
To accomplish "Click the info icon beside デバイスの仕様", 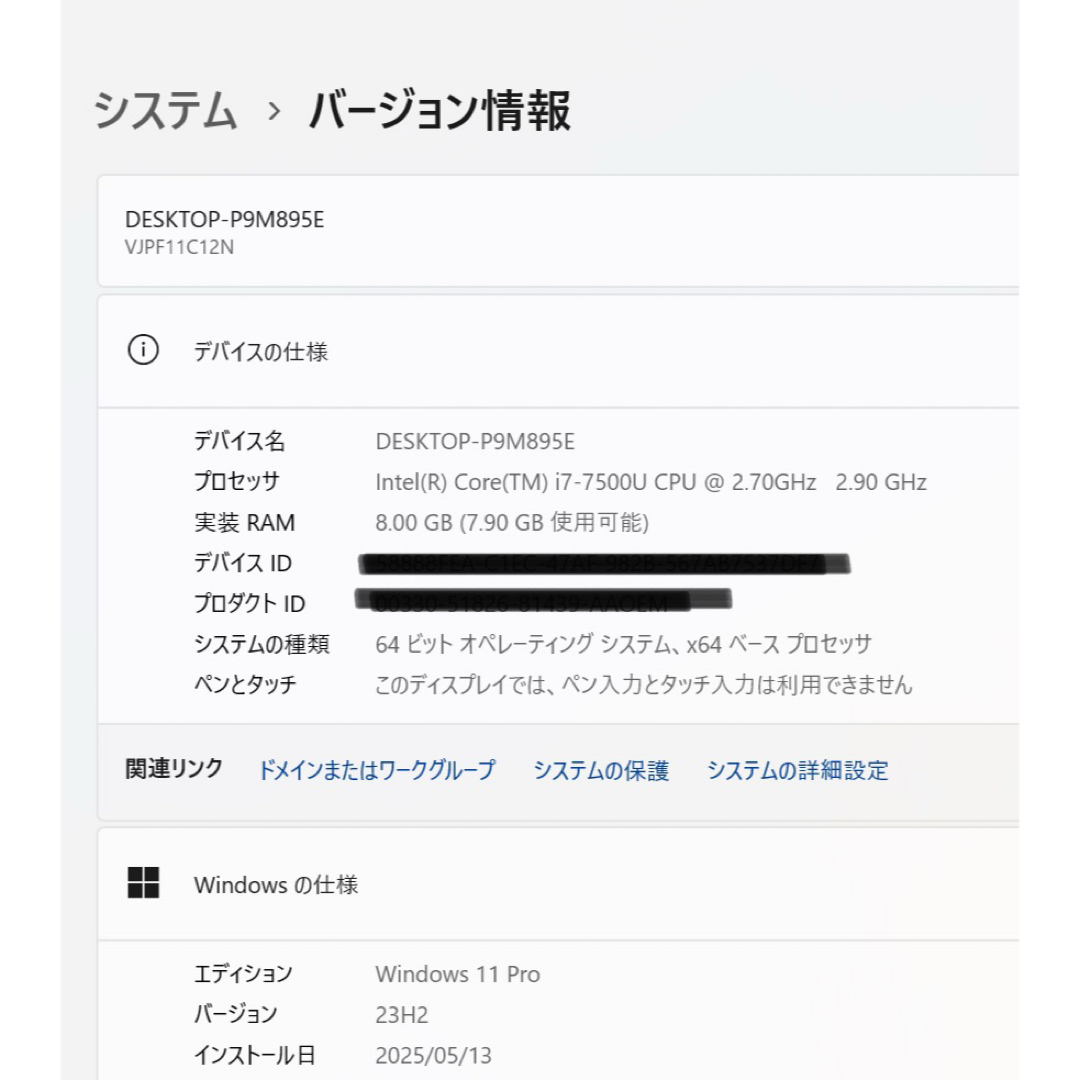I will click(143, 350).
